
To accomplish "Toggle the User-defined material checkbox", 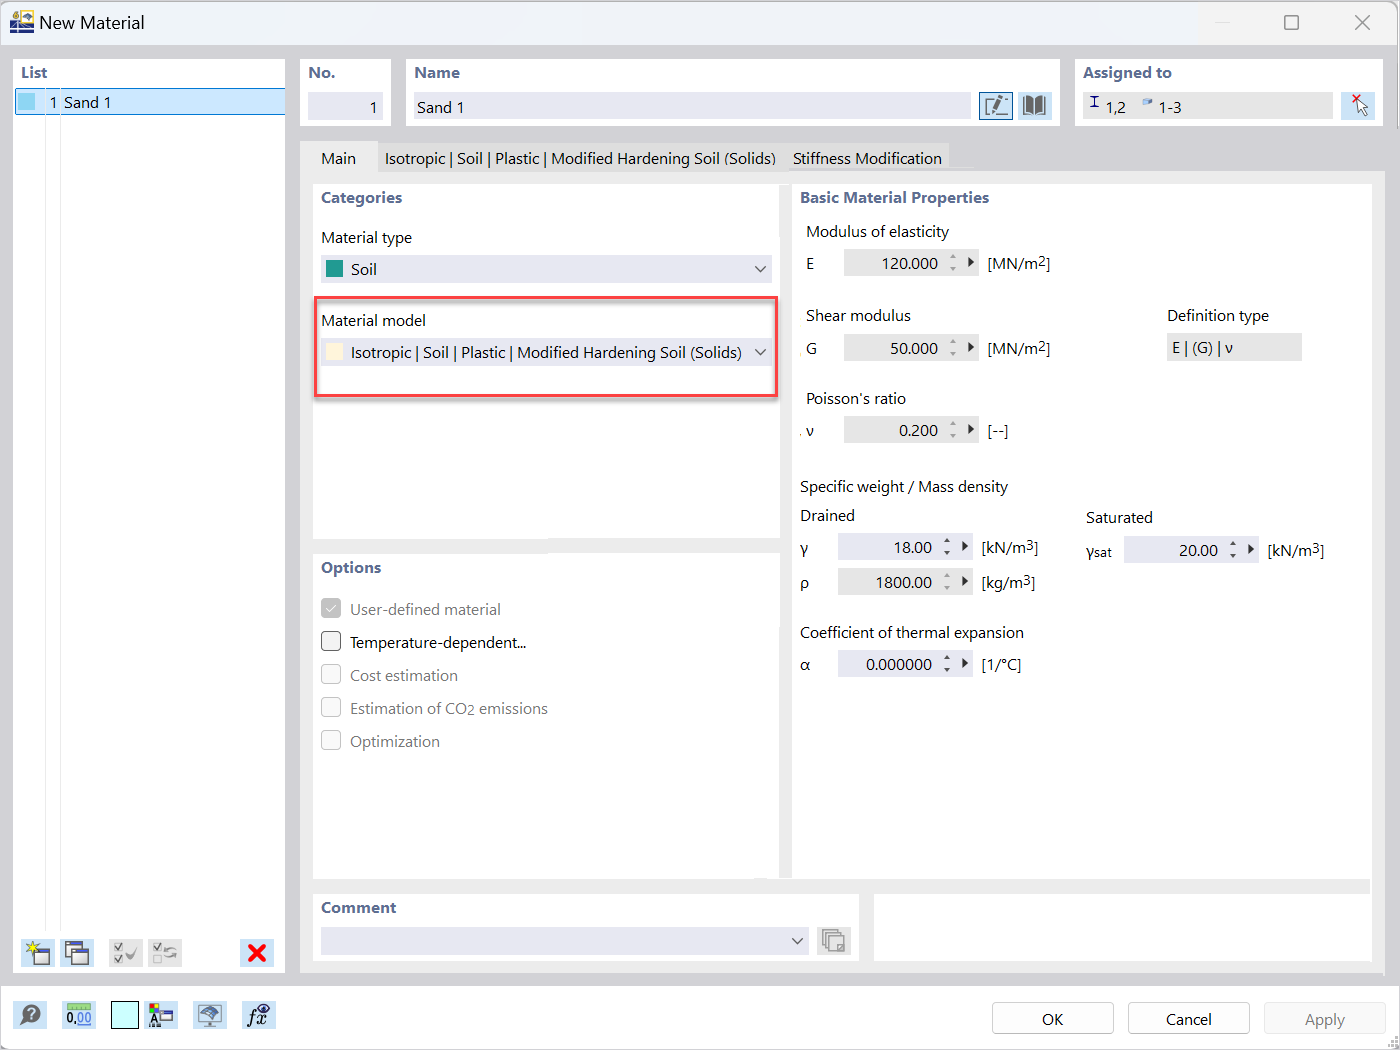I will tap(331, 609).
